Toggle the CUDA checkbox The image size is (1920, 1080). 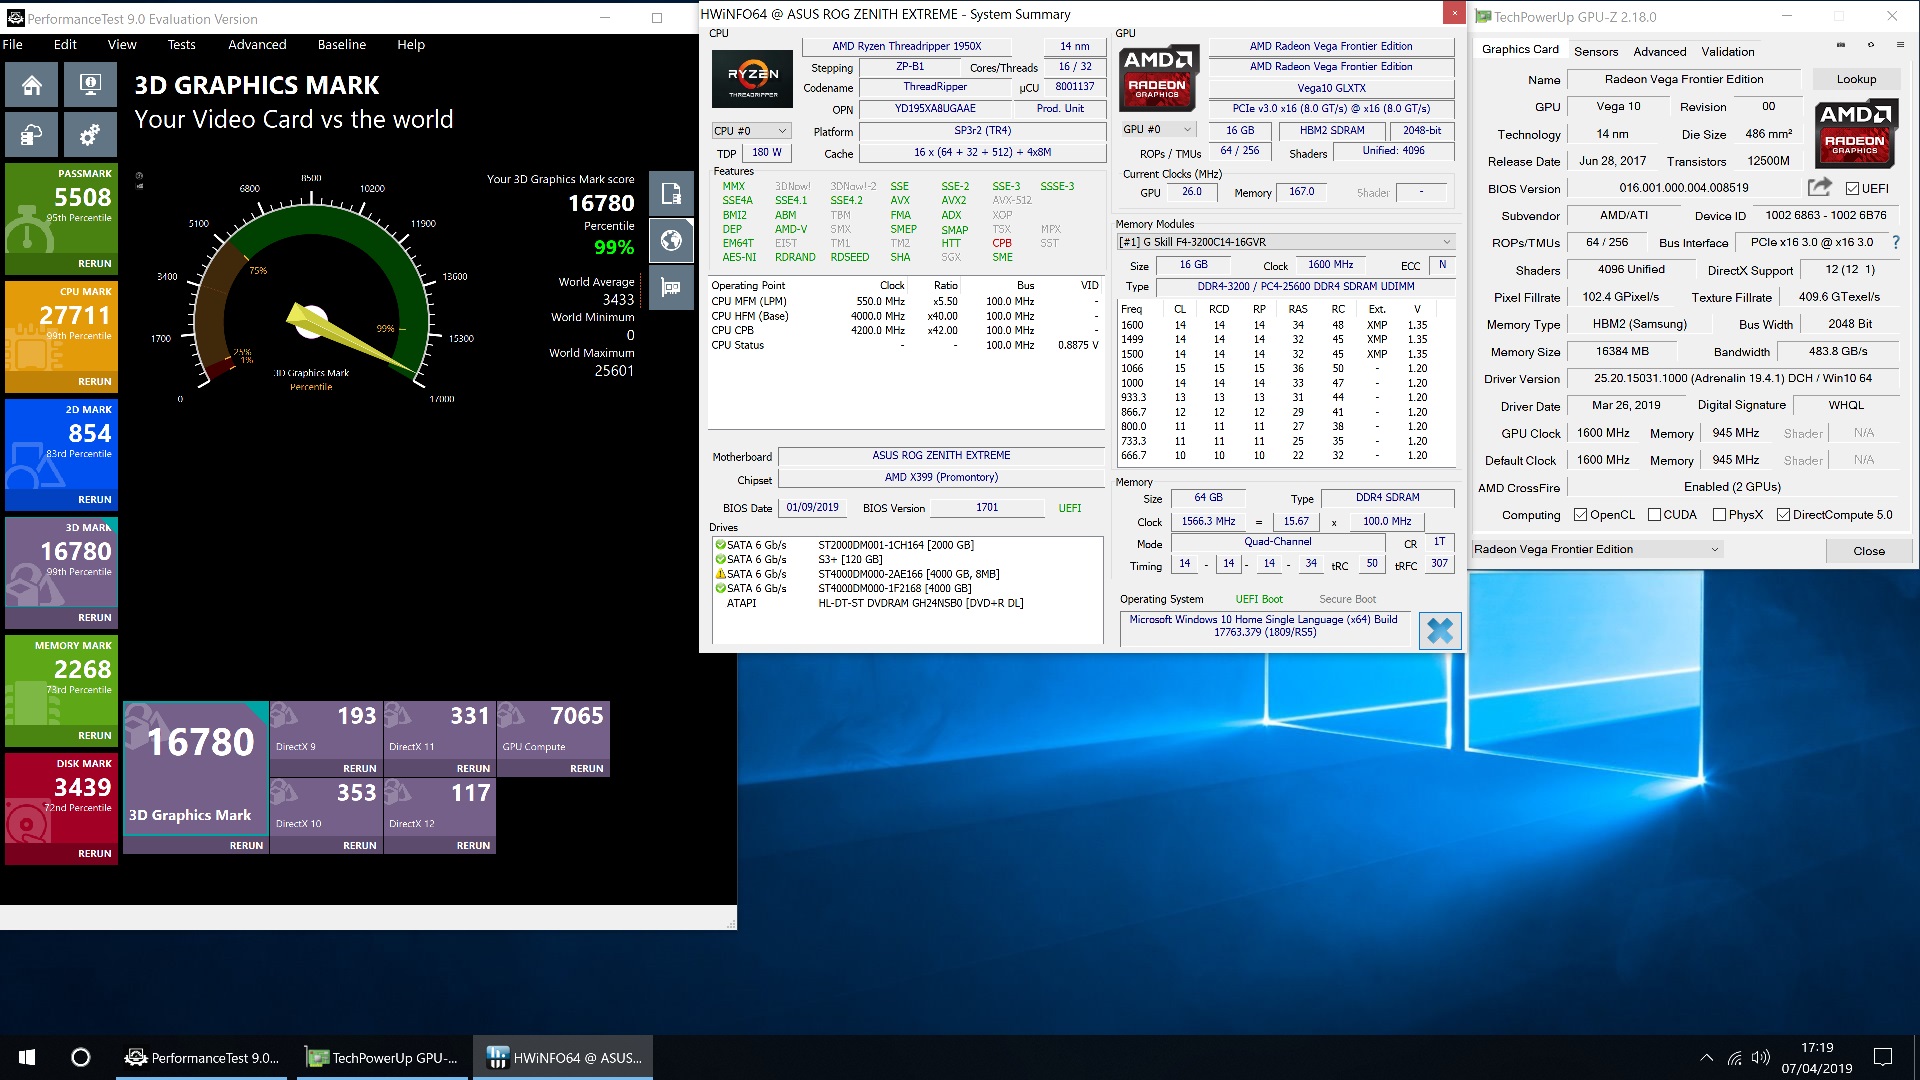[1654, 515]
